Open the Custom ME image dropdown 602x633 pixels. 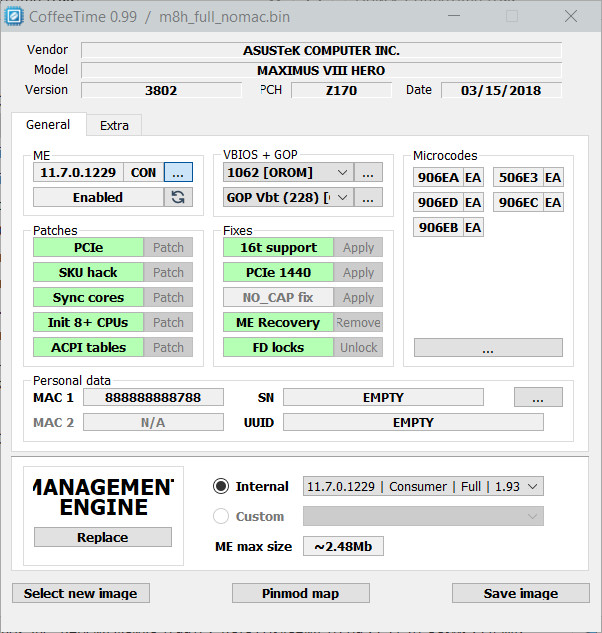423,516
